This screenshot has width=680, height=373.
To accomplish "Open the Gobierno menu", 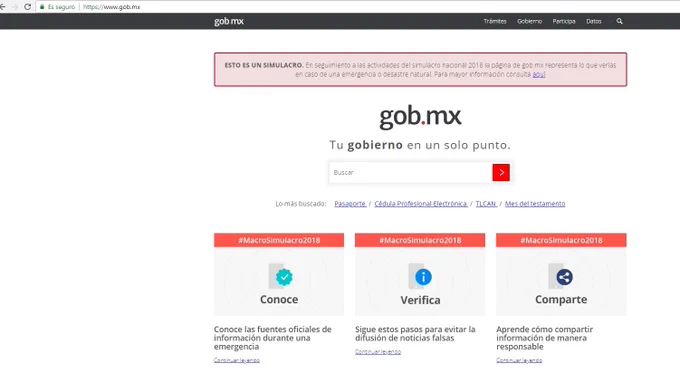I will pyautogui.click(x=529, y=21).
